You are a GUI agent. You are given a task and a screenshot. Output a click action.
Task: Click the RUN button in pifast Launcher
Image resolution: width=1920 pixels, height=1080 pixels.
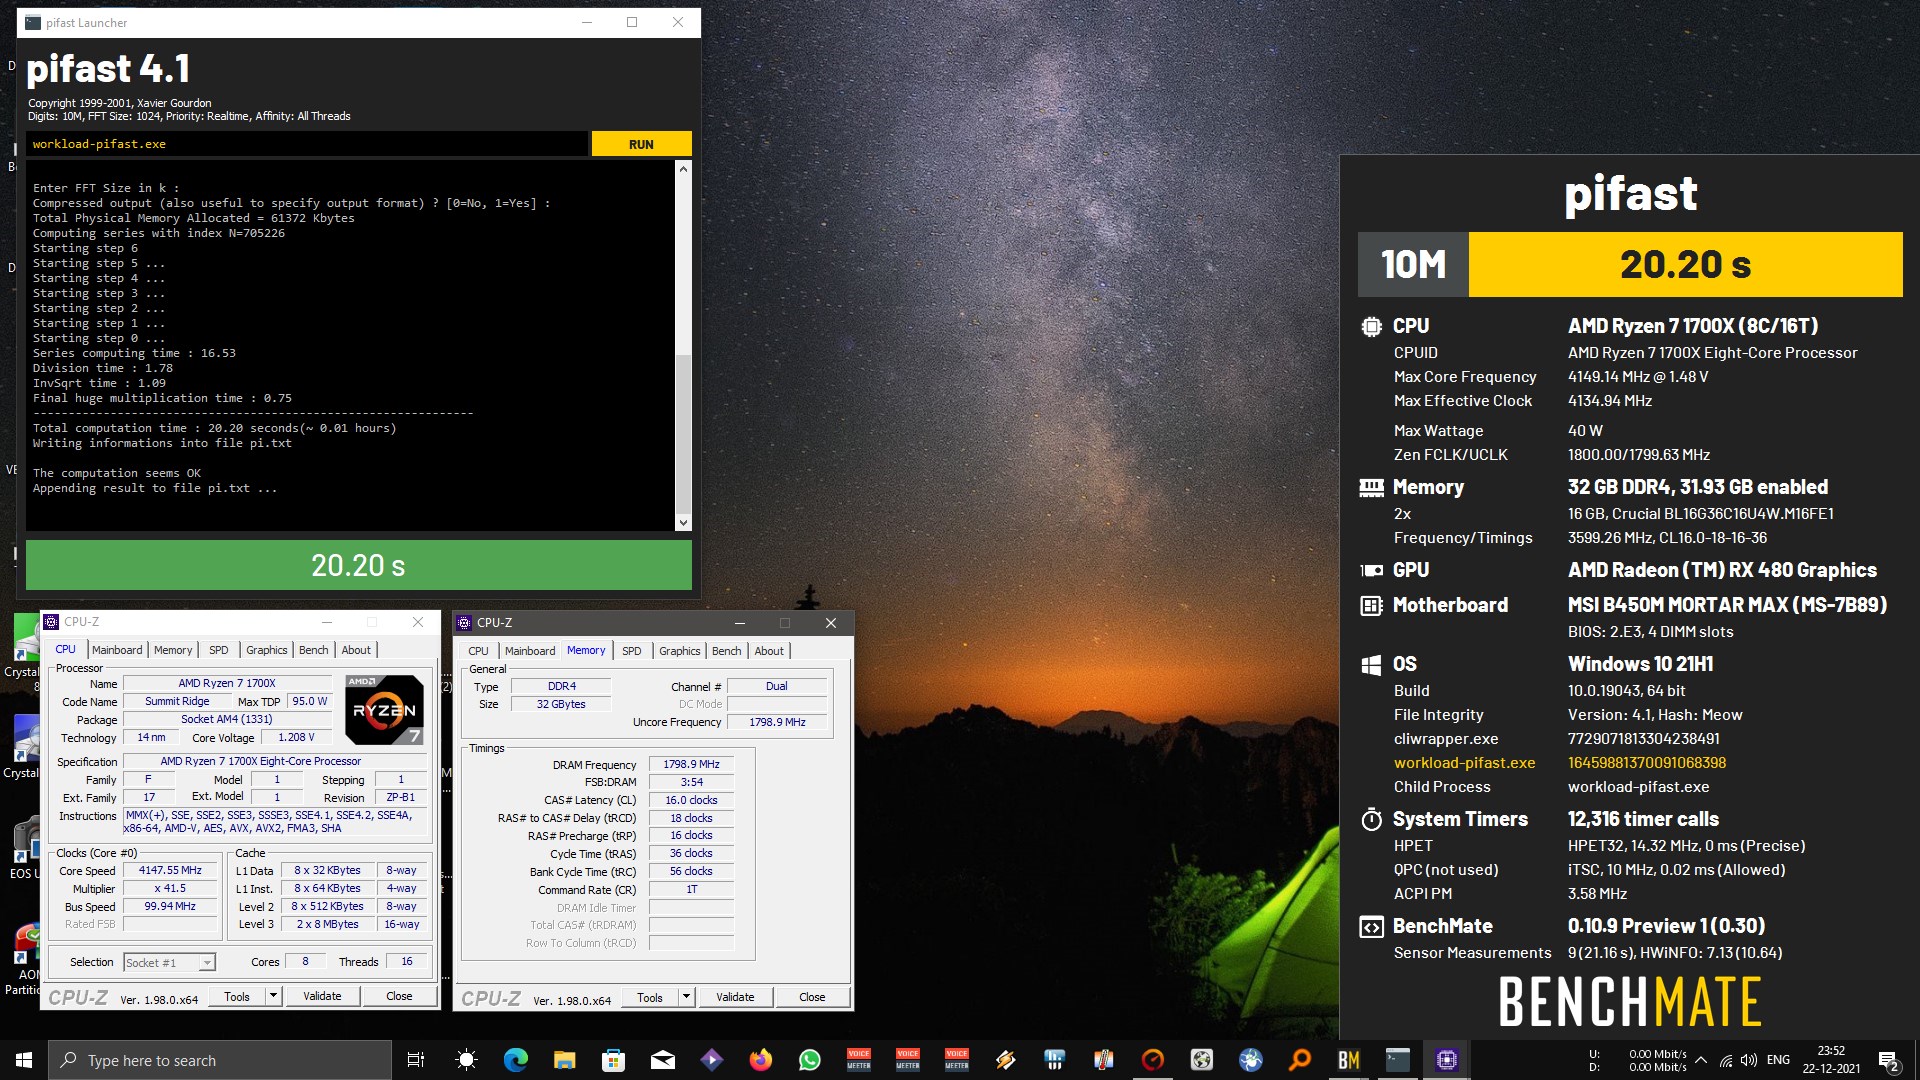coord(641,144)
